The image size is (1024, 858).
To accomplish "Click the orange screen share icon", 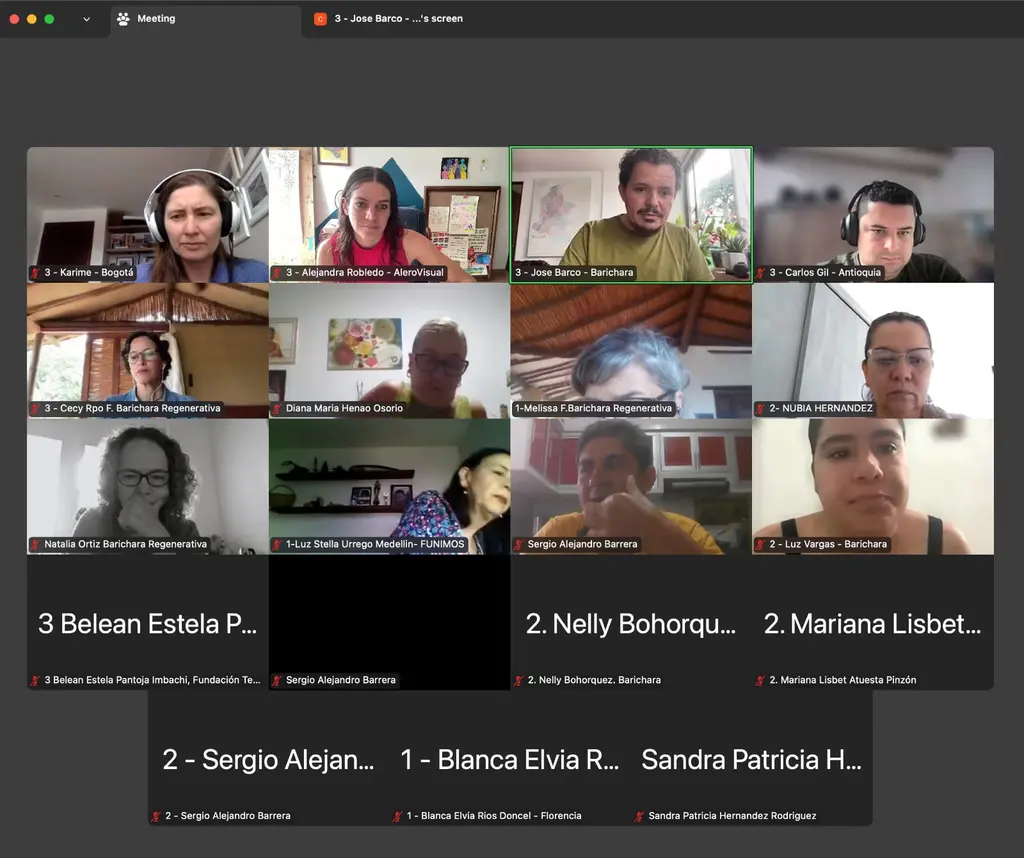I will point(320,19).
